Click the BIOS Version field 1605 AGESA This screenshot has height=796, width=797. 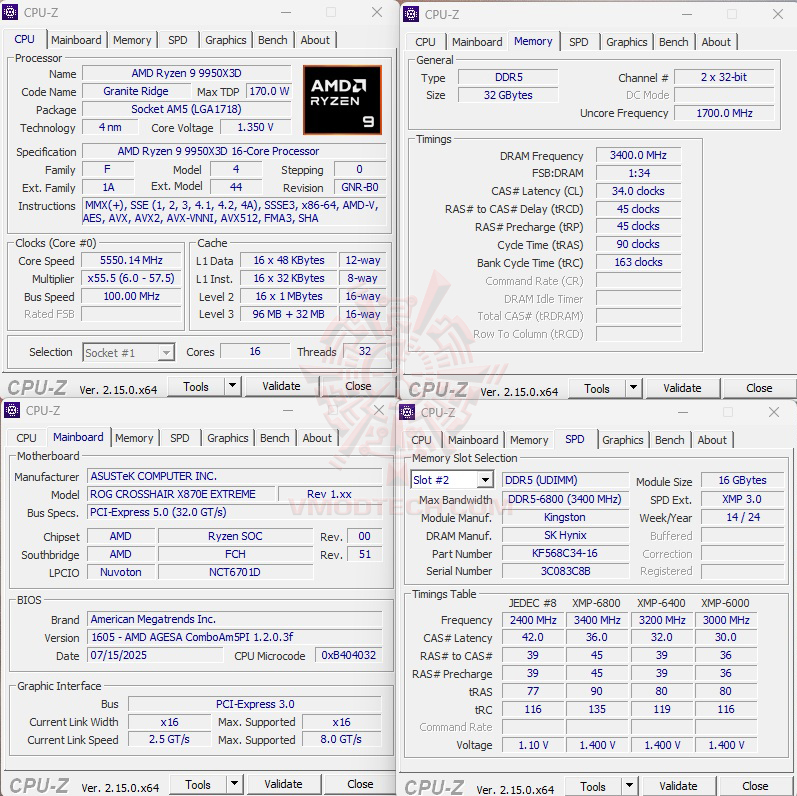tap(234, 637)
